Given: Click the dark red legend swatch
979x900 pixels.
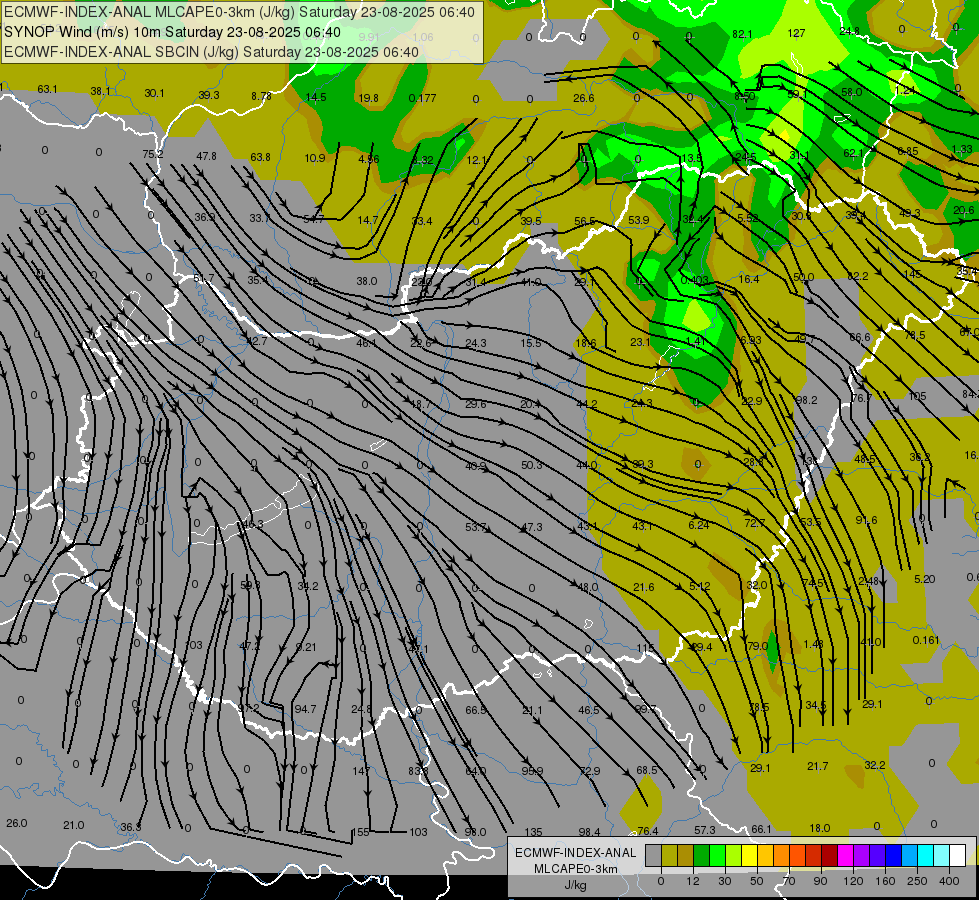Looking at the screenshot, I should coord(829,855).
